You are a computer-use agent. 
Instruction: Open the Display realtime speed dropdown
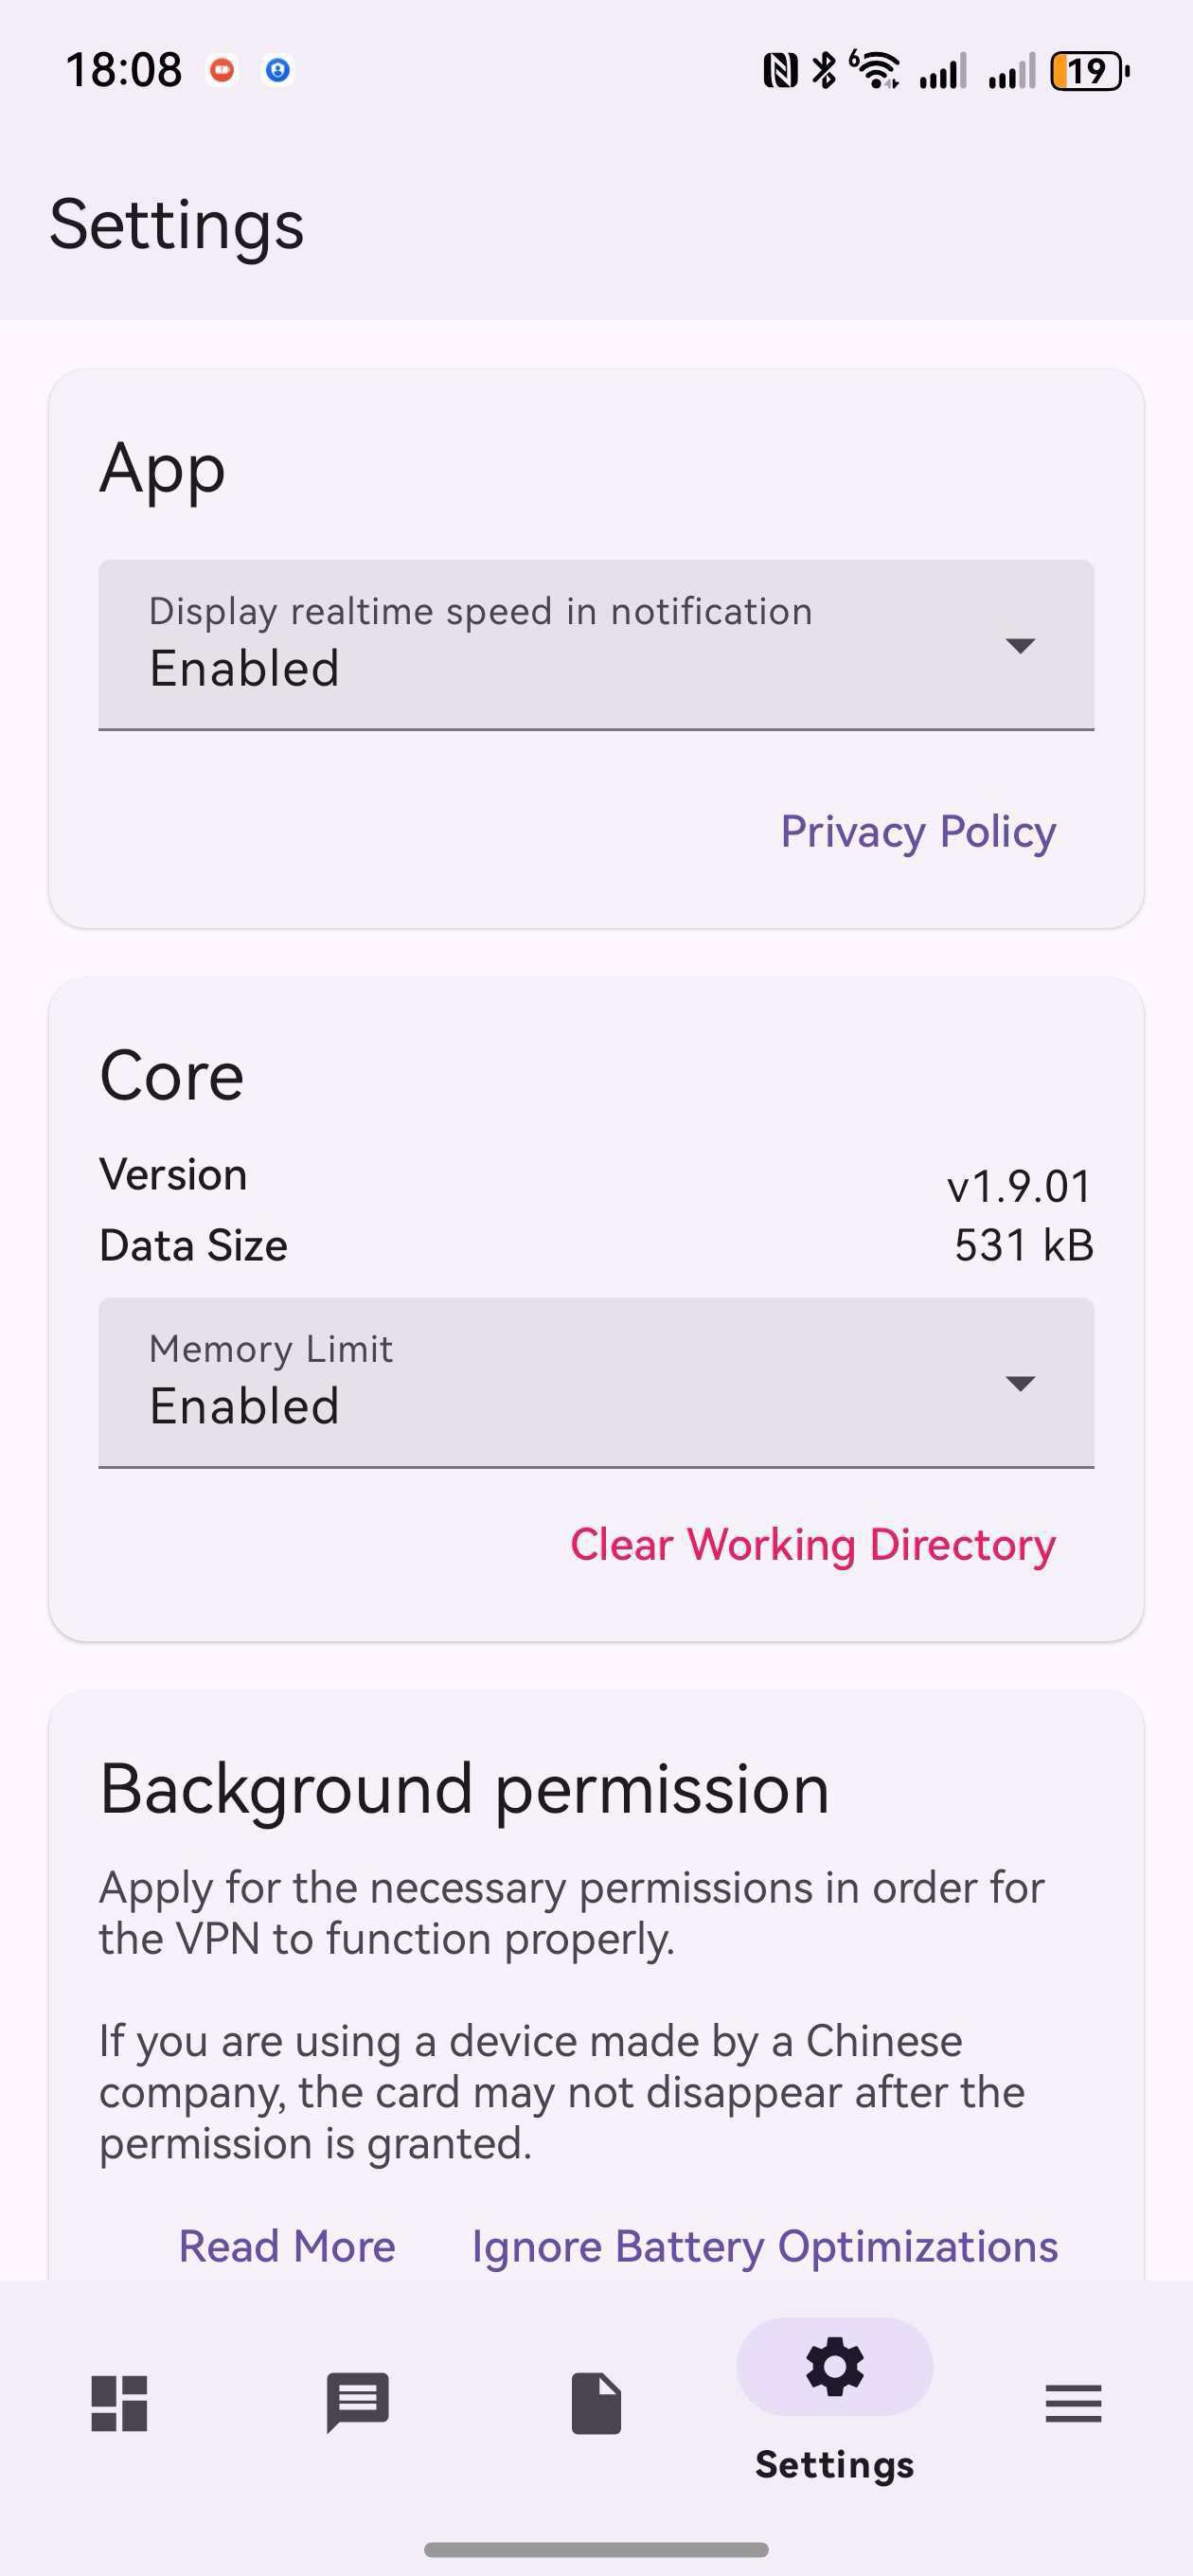pos(596,645)
